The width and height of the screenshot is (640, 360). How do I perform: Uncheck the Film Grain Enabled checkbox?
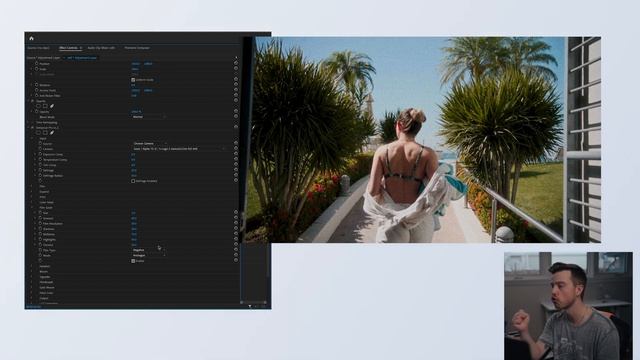tap(133, 261)
